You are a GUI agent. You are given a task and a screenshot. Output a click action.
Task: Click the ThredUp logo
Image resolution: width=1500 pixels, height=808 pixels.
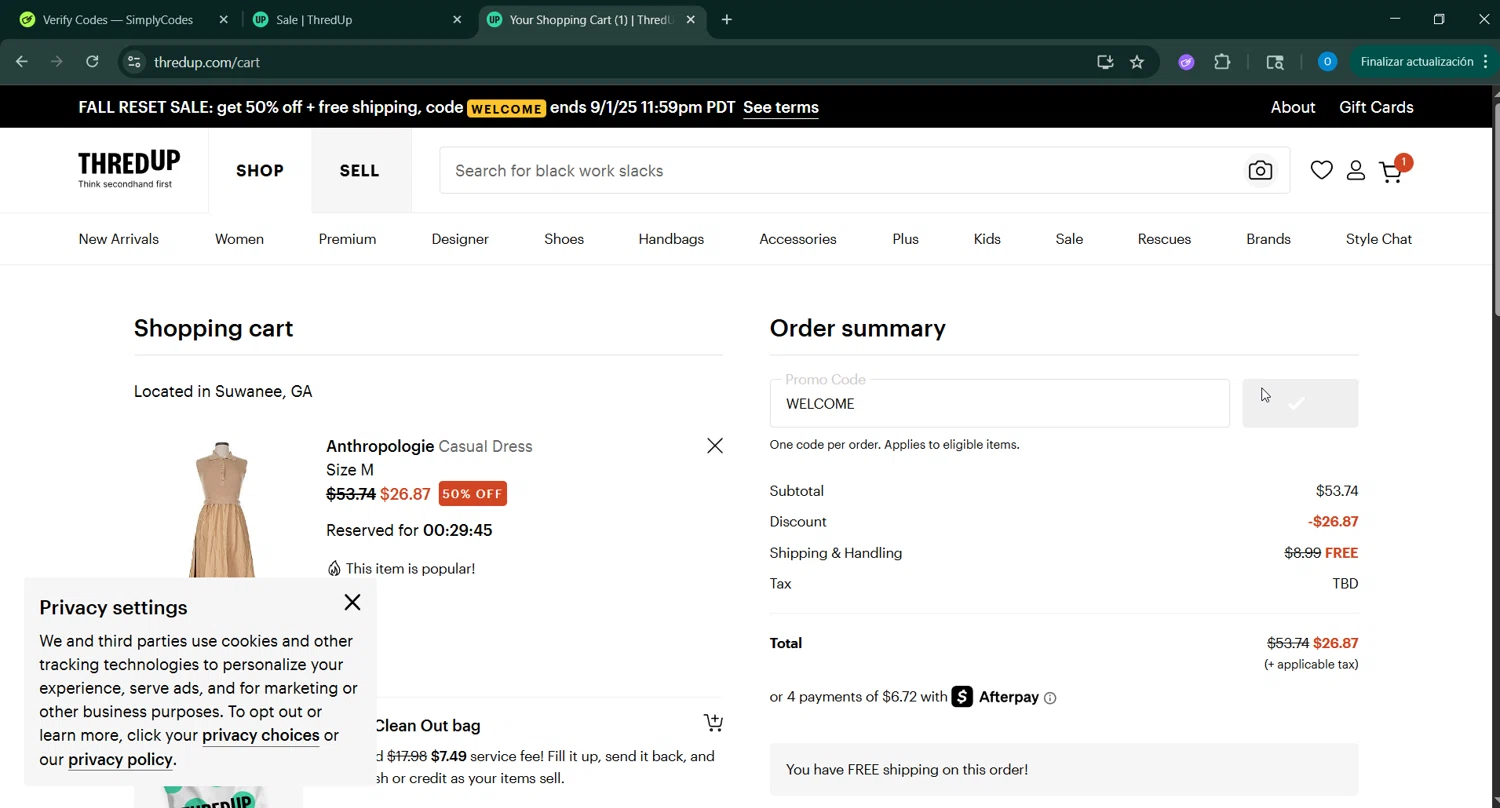(129, 169)
